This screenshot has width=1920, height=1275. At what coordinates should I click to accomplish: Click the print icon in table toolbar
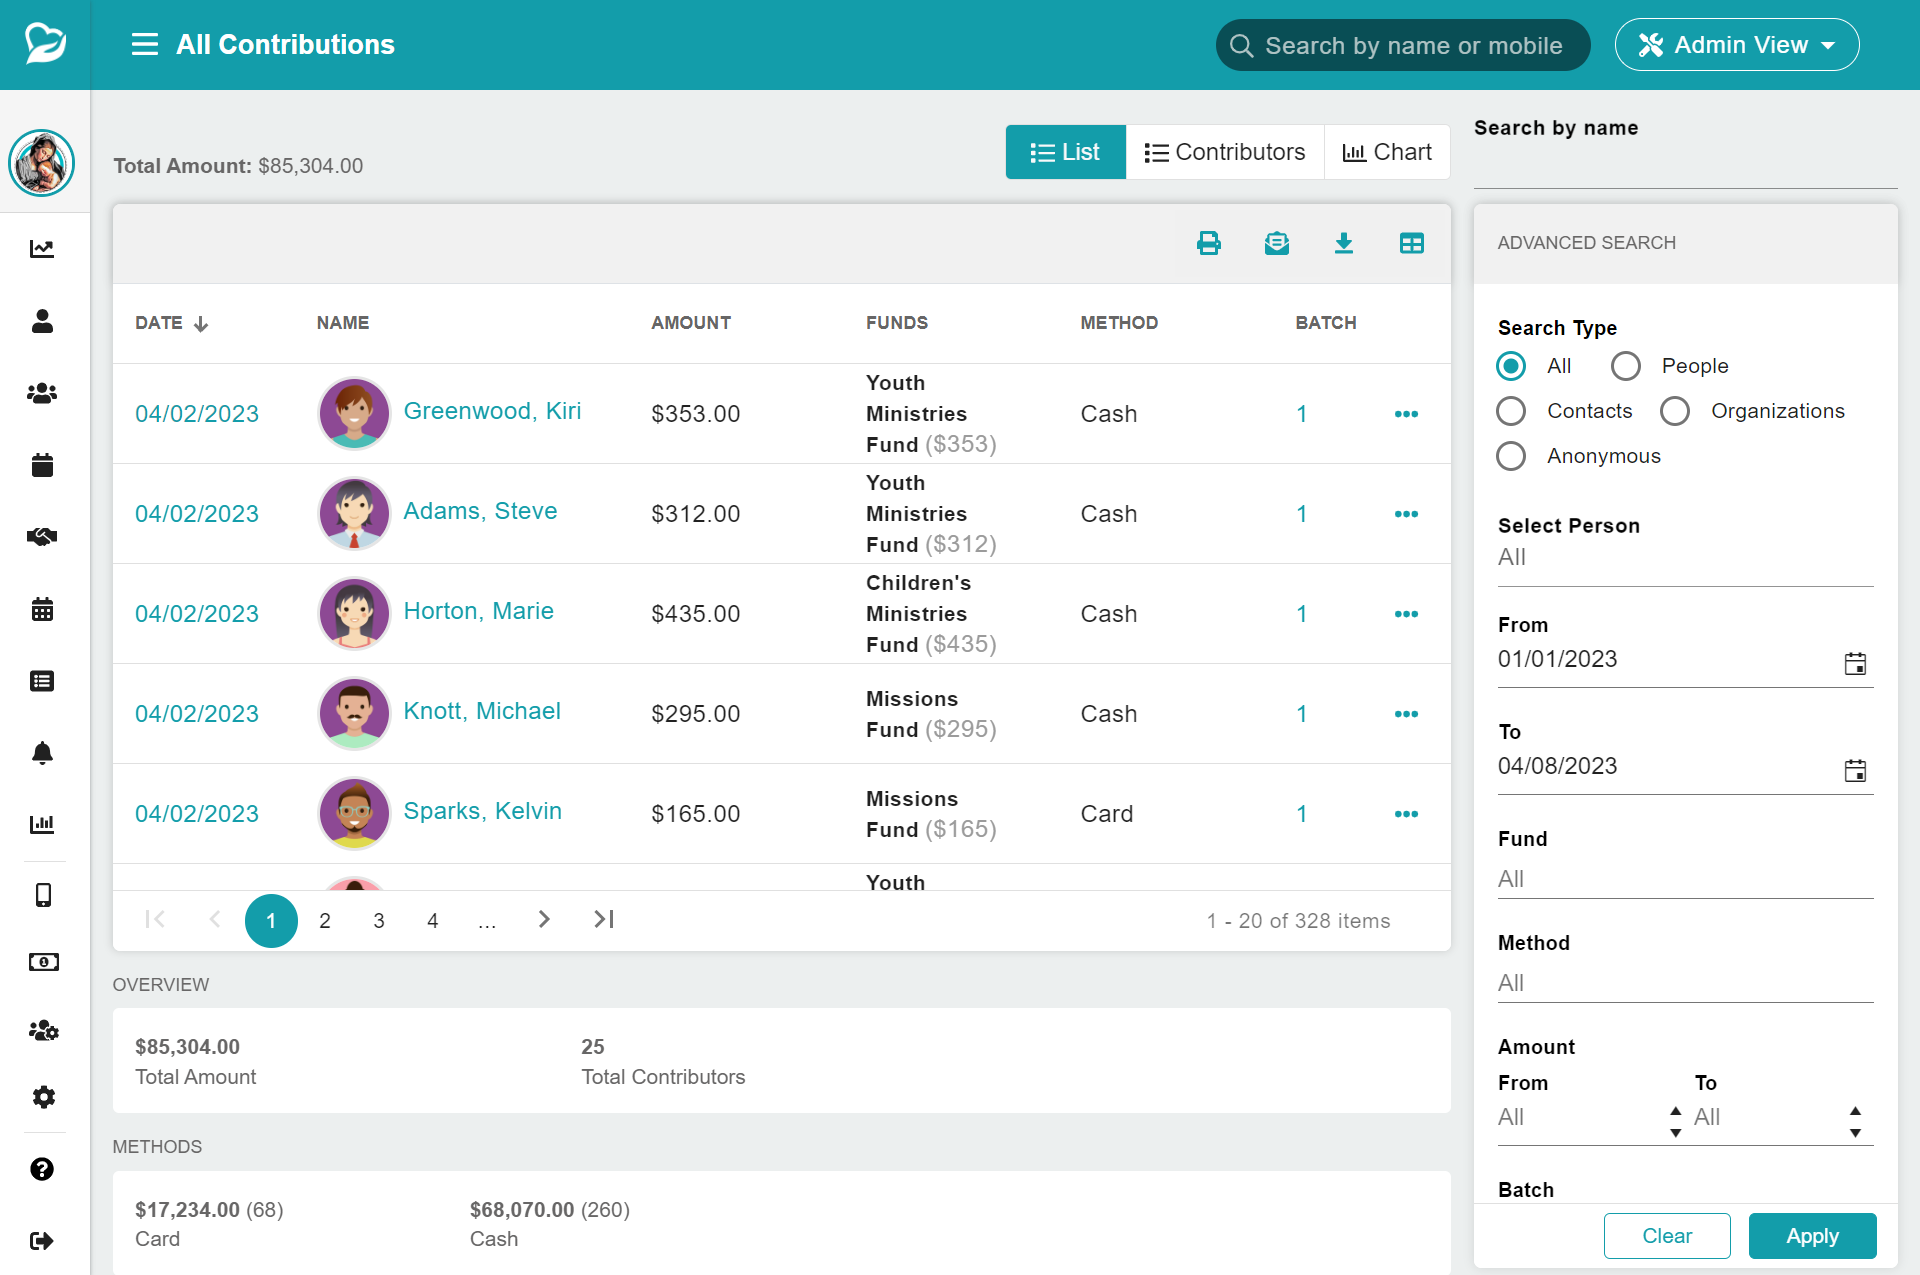click(x=1209, y=243)
